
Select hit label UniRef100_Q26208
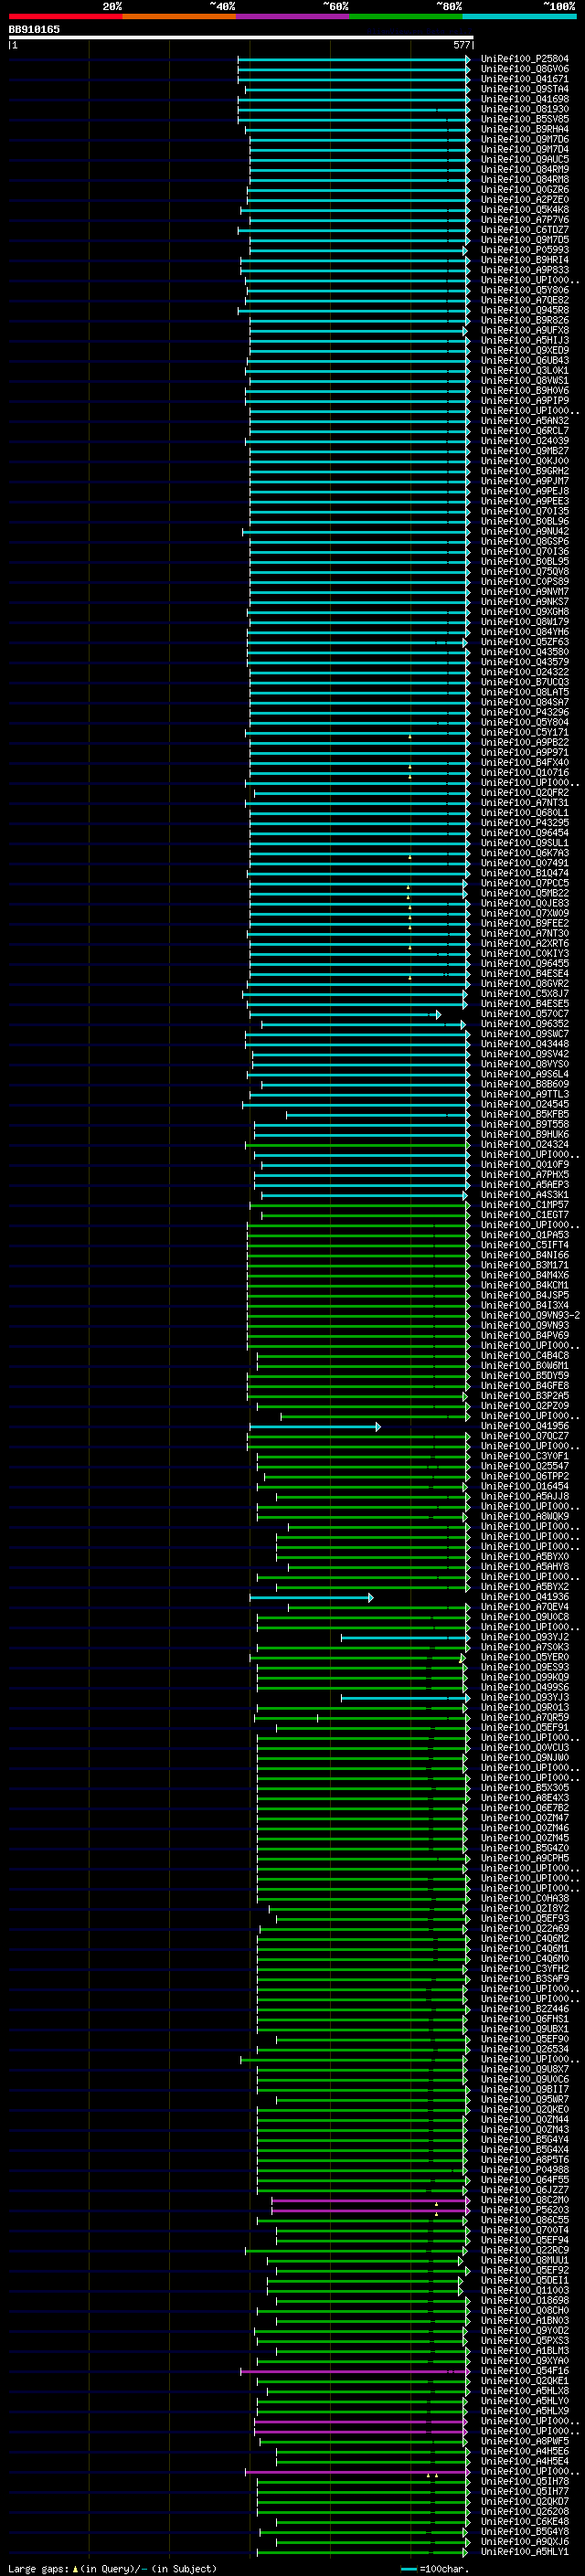524,2510
